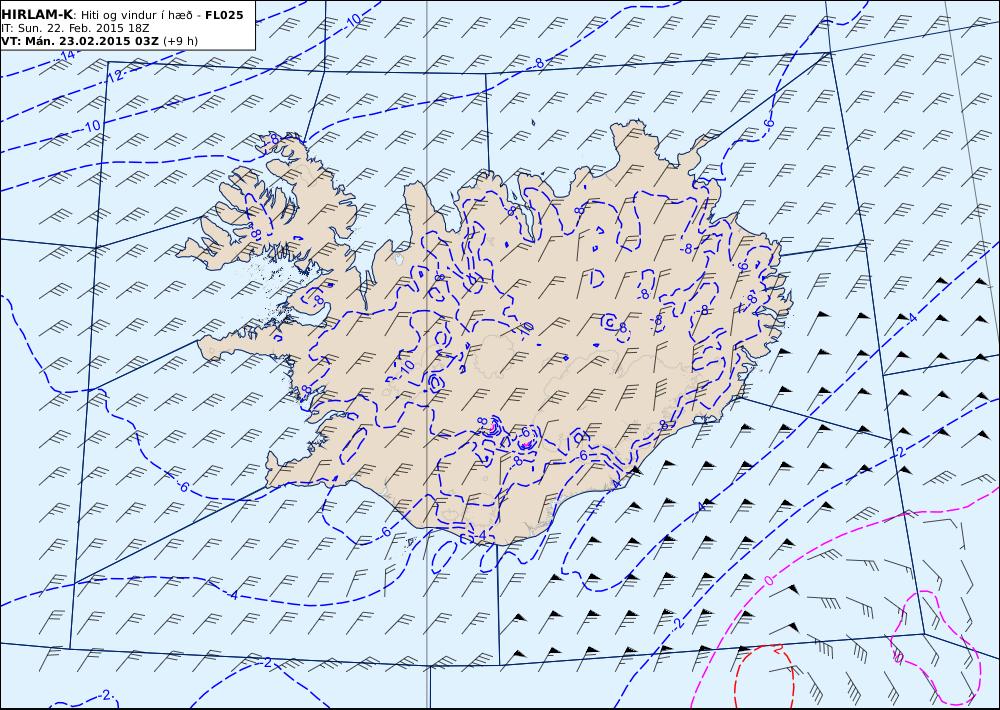
Task: Select the (+9 h) forecast offset text
Action: point(180,41)
